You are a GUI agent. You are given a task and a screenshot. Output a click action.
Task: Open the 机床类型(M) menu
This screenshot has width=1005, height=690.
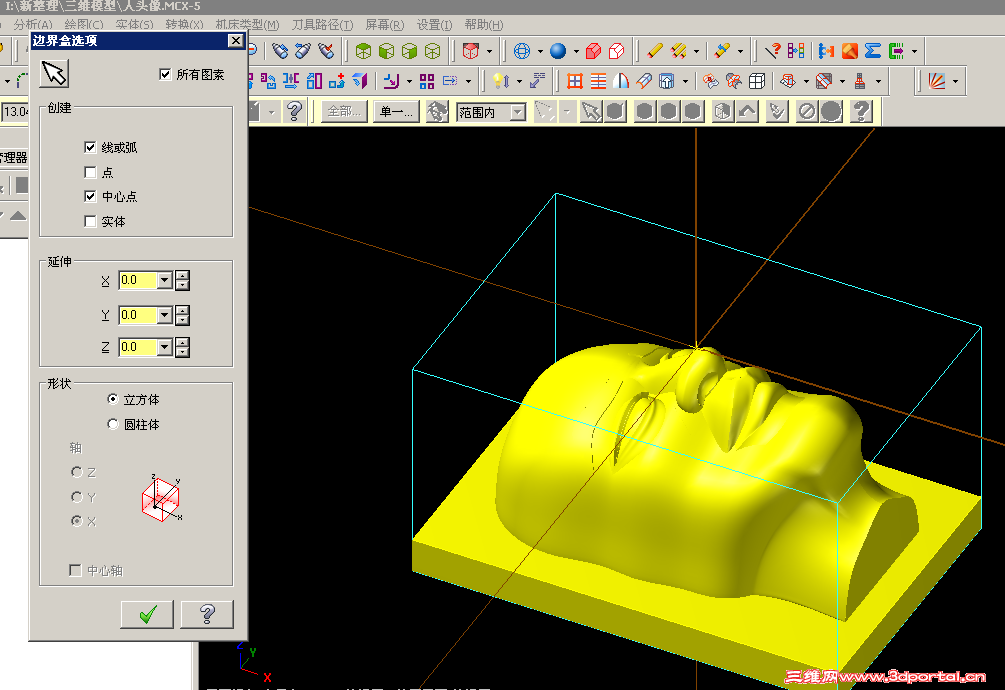click(247, 25)
